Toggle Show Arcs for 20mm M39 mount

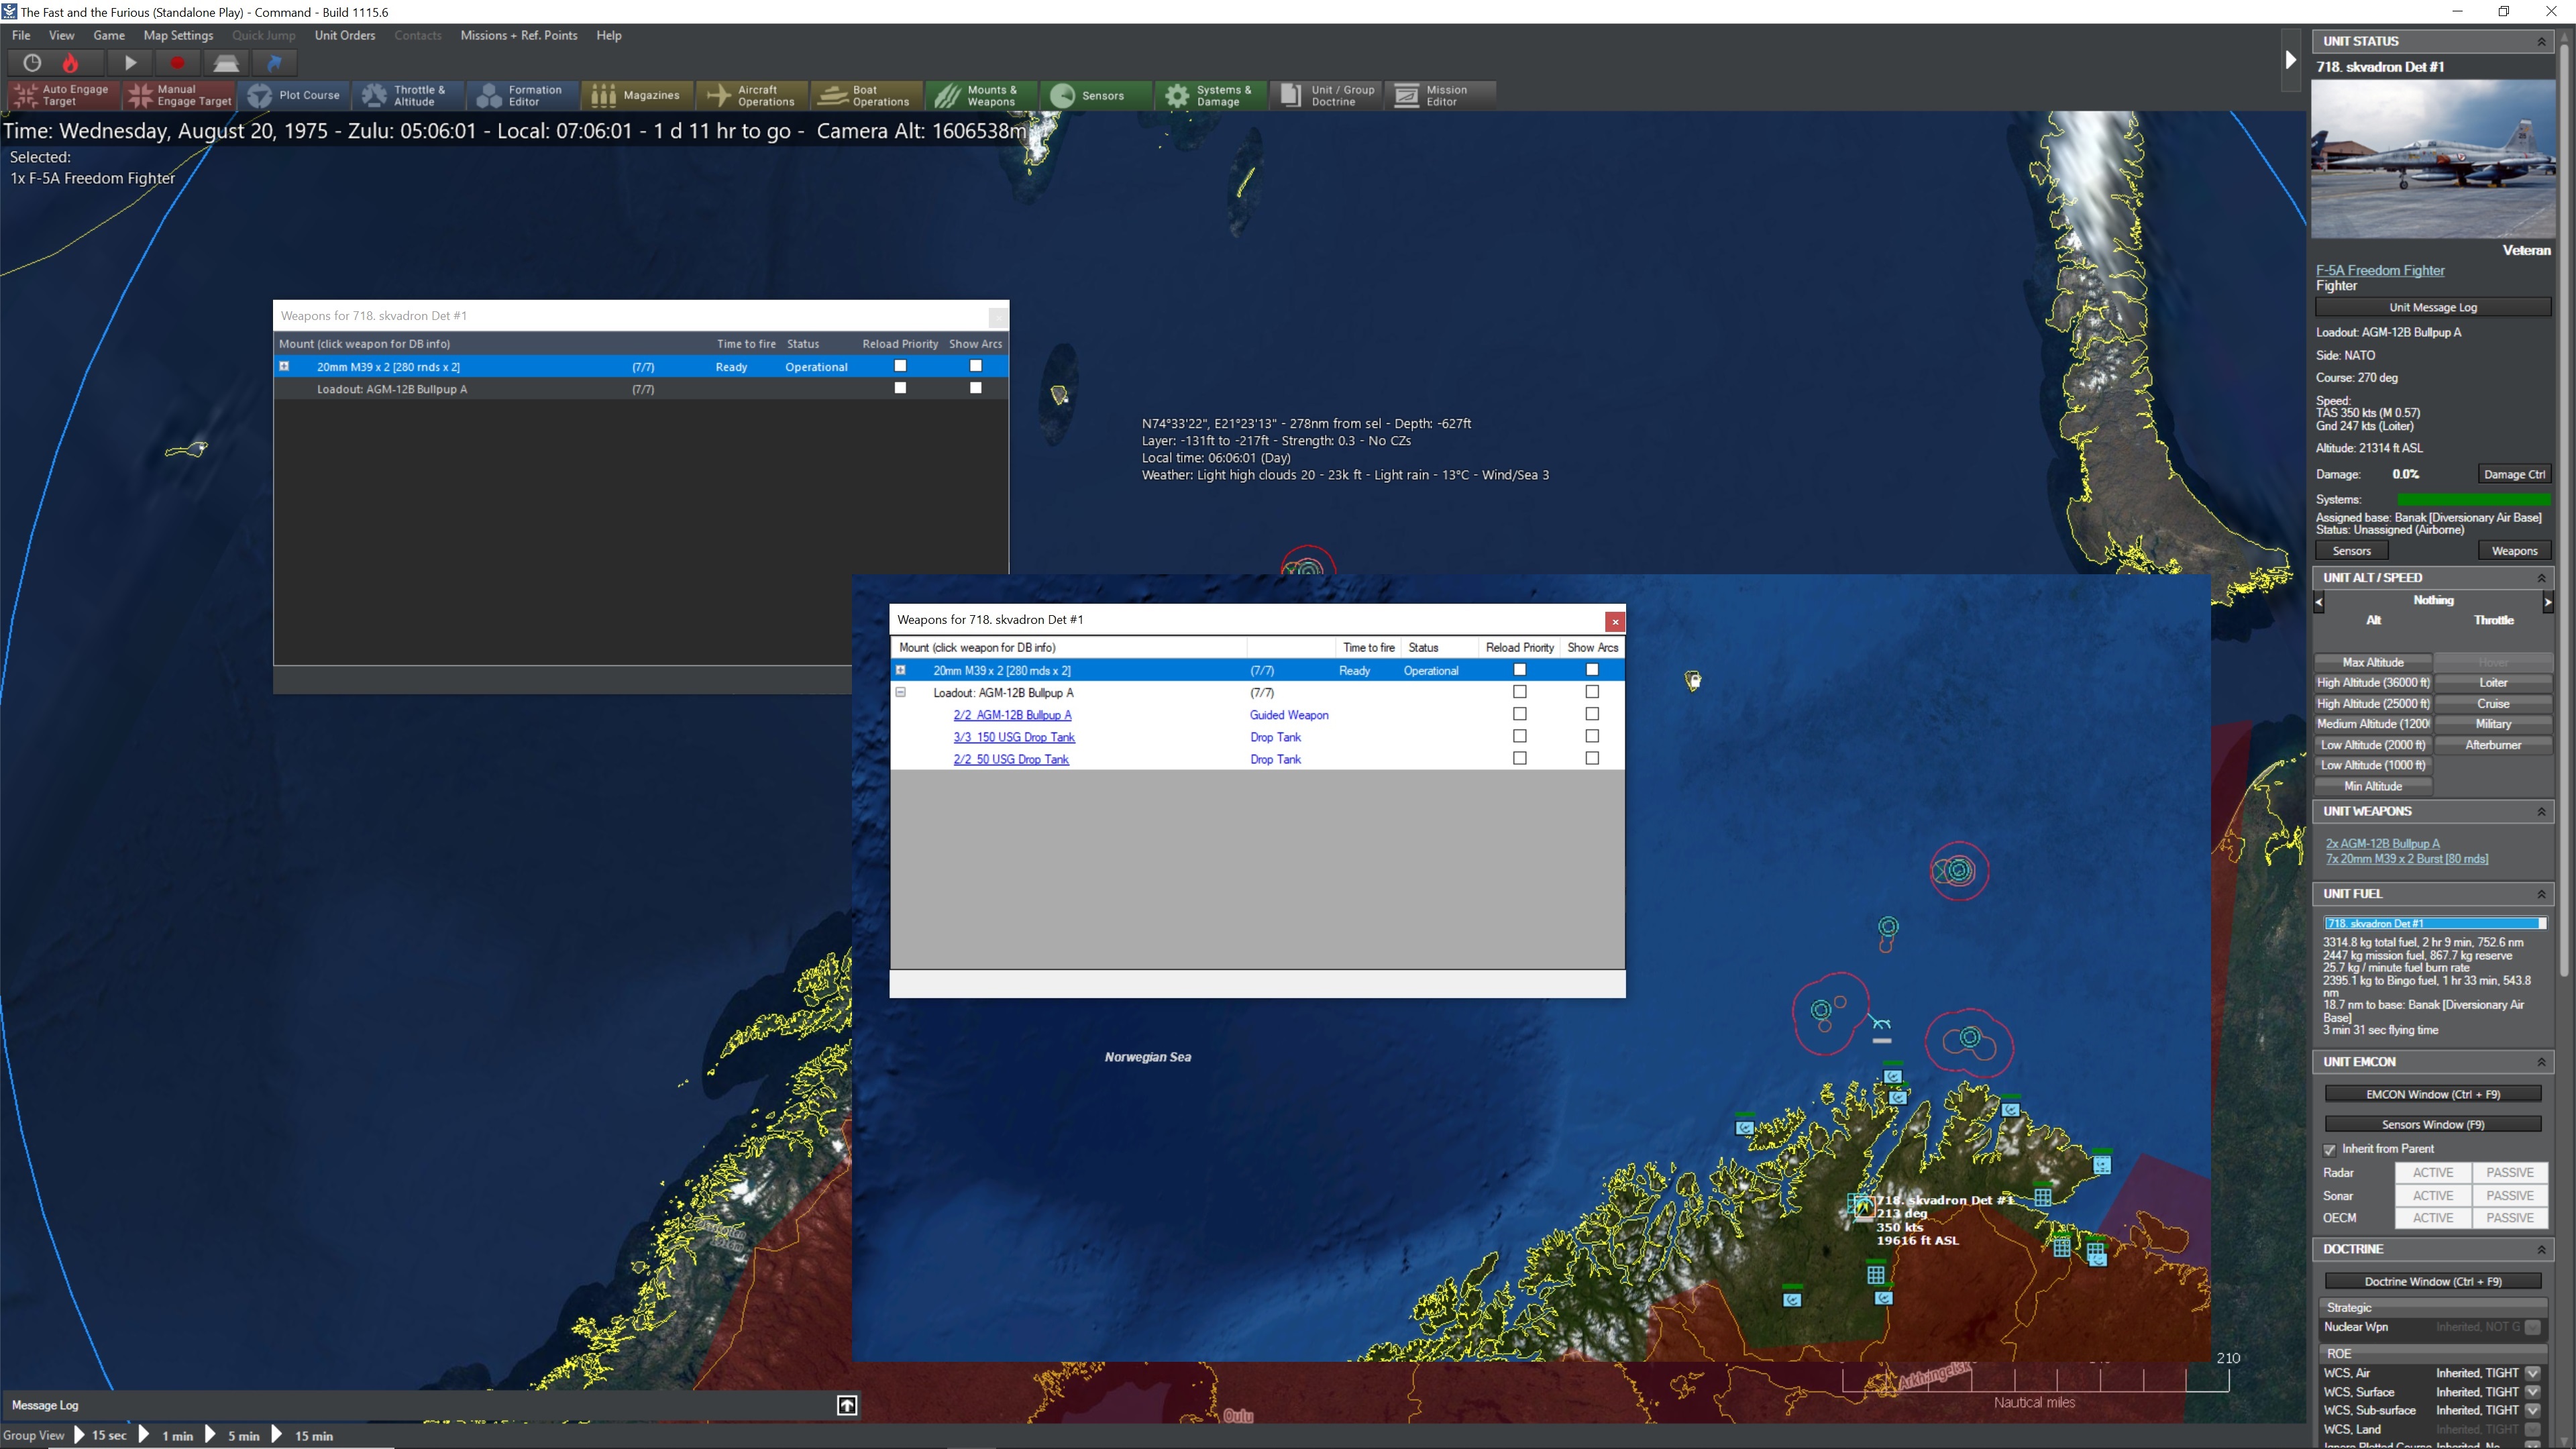point(1592,670)
